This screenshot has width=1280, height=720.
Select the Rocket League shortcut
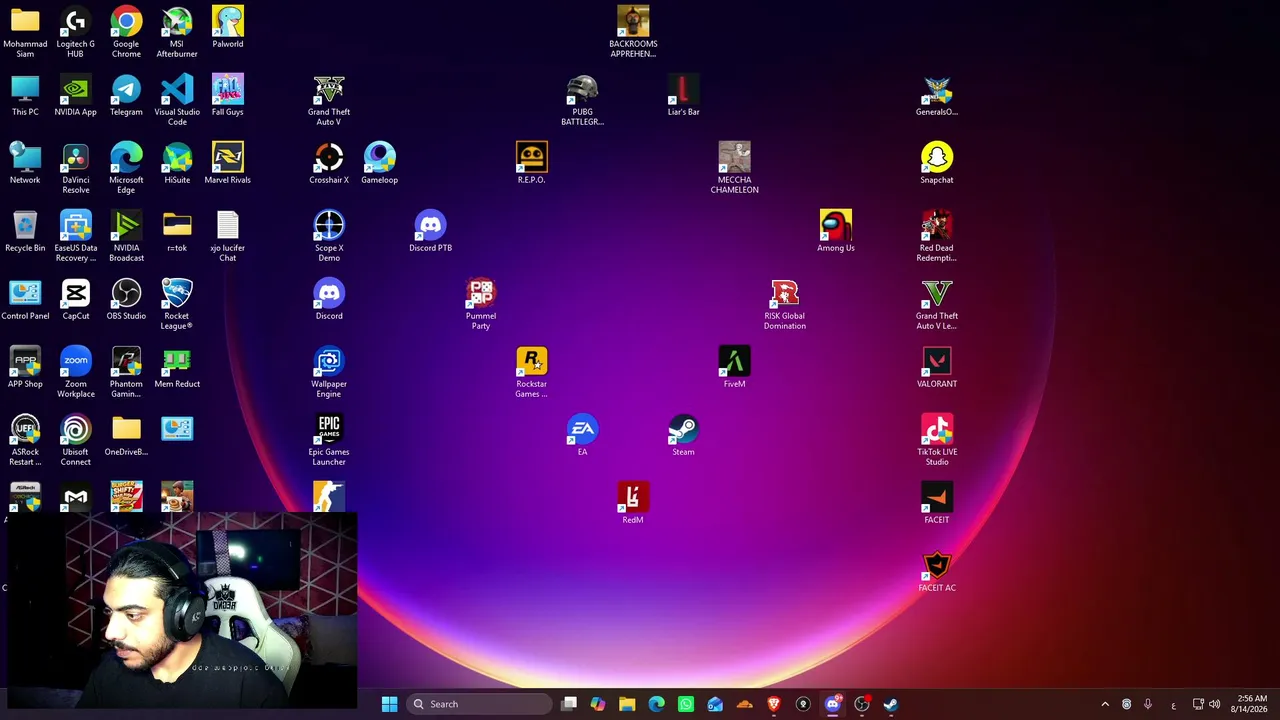click(177, 304)
